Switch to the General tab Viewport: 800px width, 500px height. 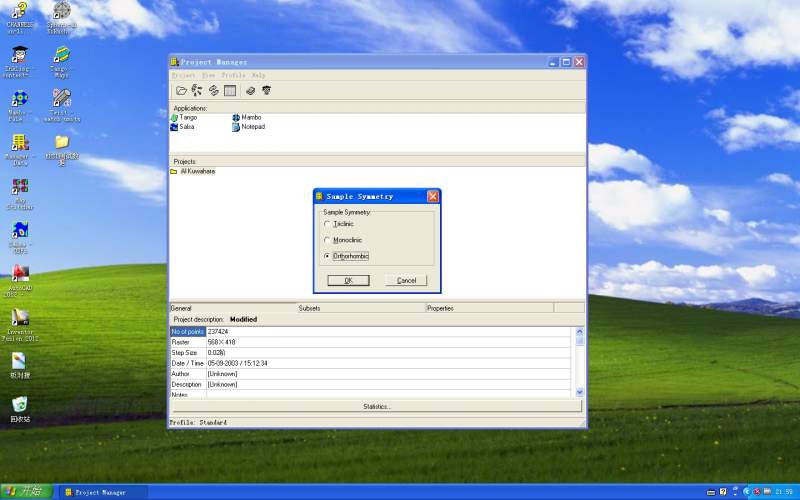coord(233,308)
